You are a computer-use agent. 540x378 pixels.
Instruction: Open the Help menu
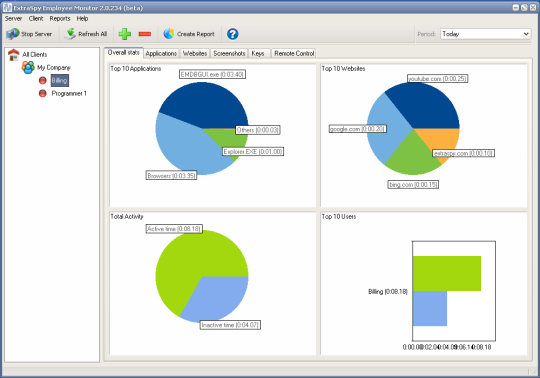82,19
